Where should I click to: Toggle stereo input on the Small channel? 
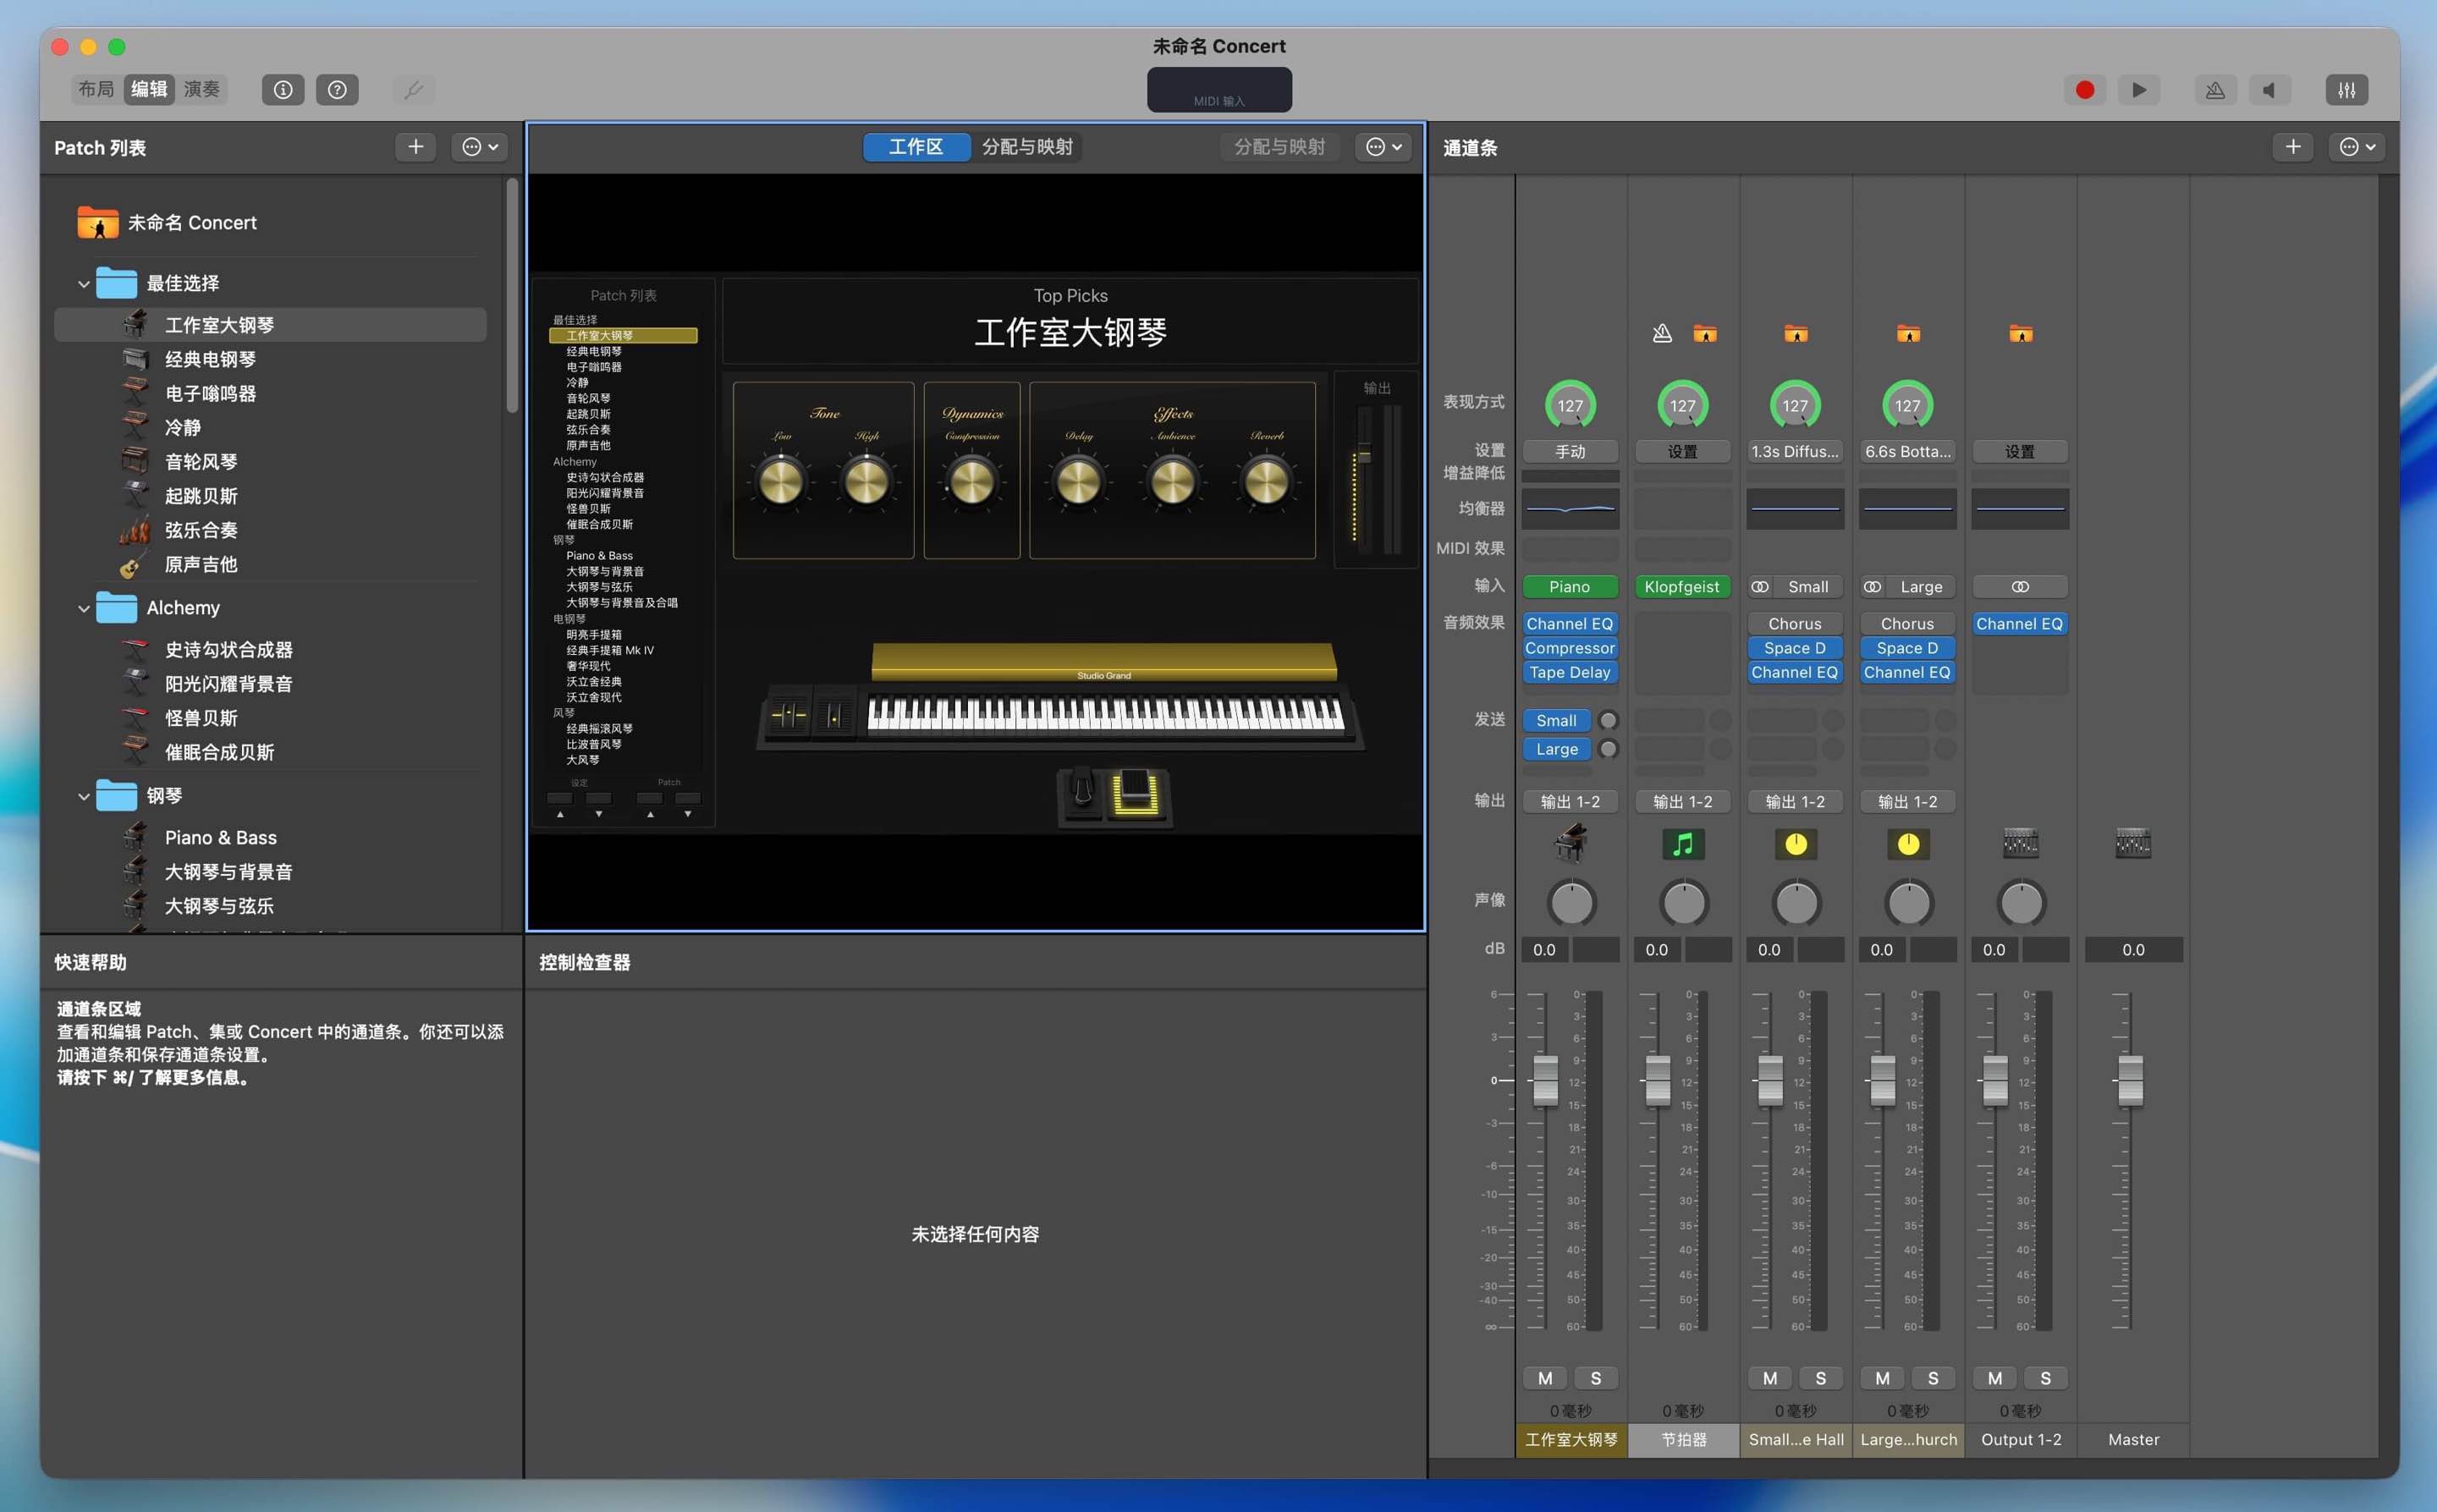click(x=1760, y=586)
